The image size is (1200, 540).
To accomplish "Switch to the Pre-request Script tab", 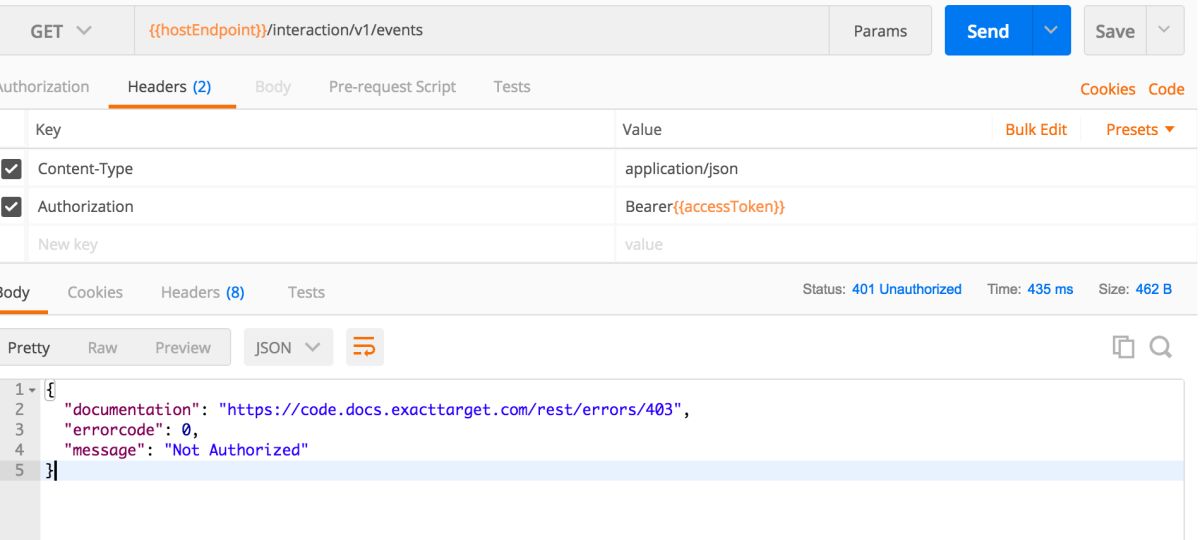I will click(392, 87).
